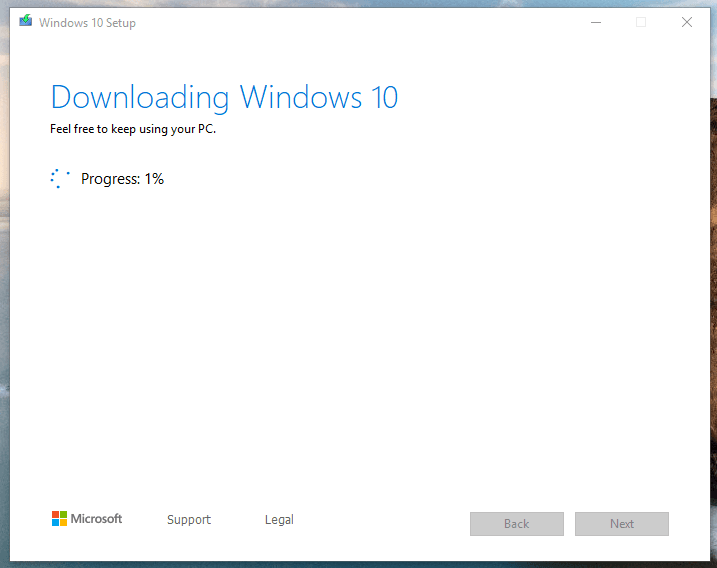The height and width of the screenshot is (568, 717).
Task: Click the disabled Back button
Action: (517, 524)
